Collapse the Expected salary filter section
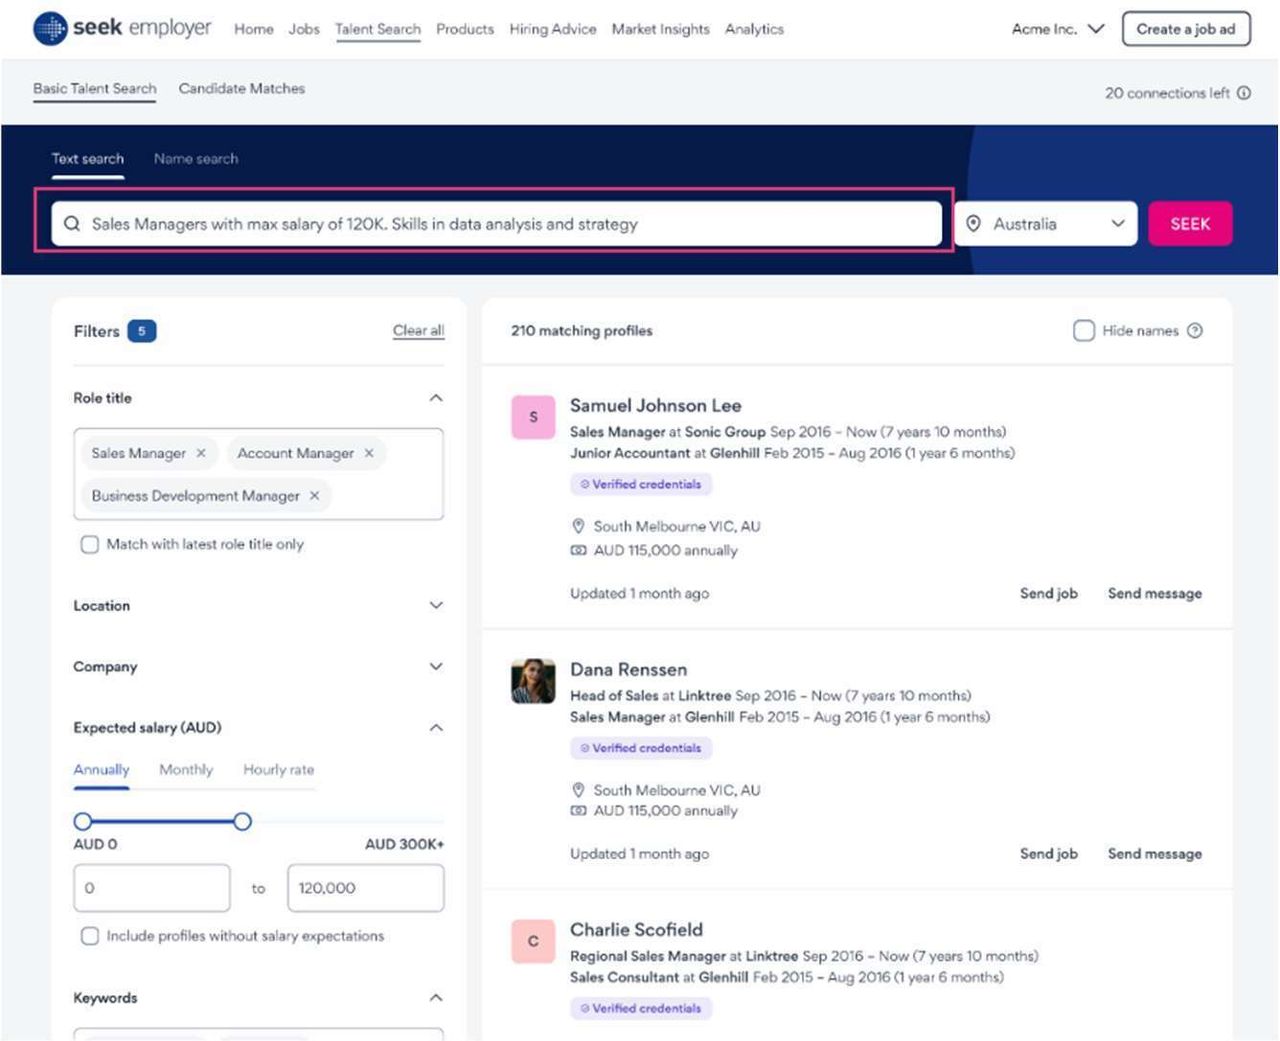Screen dimensions: 1280x1041 click(x=436, y=727)
